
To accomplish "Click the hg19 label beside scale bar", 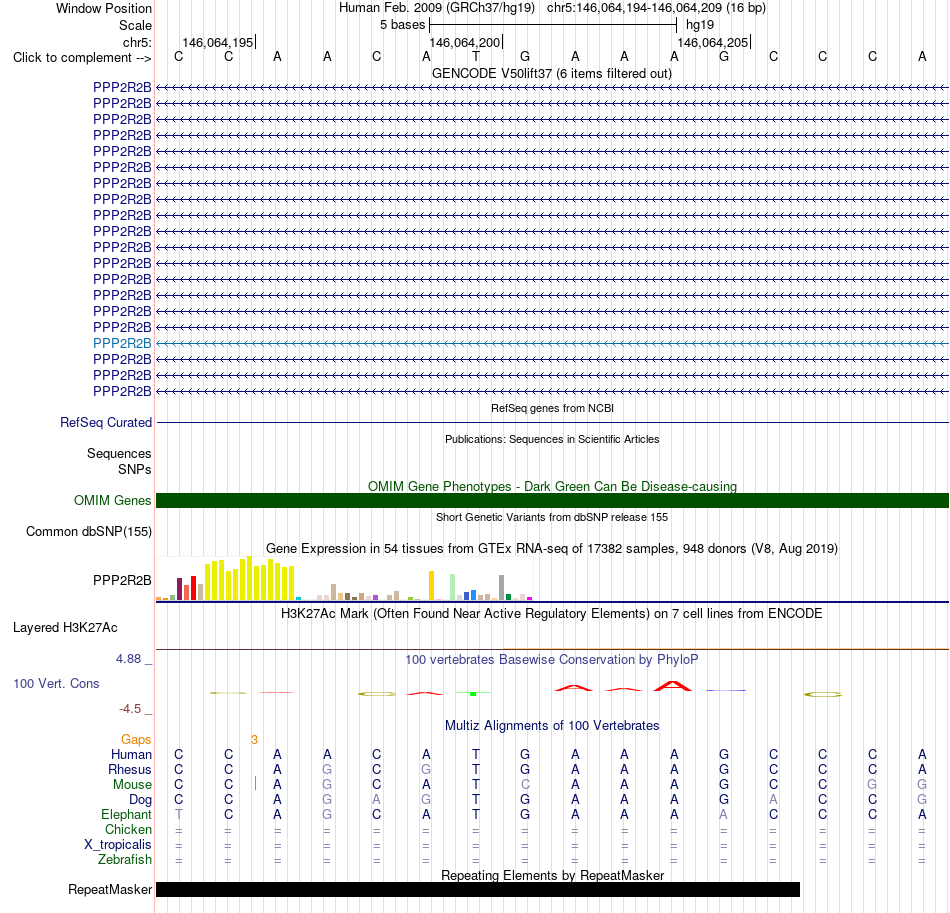I will [700, 25].
